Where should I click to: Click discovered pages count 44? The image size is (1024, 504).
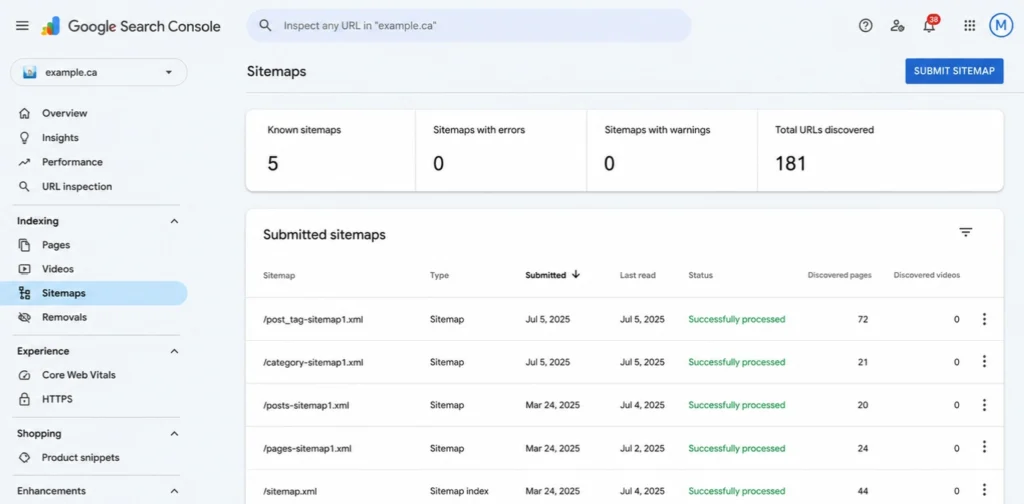click(863, 491)
